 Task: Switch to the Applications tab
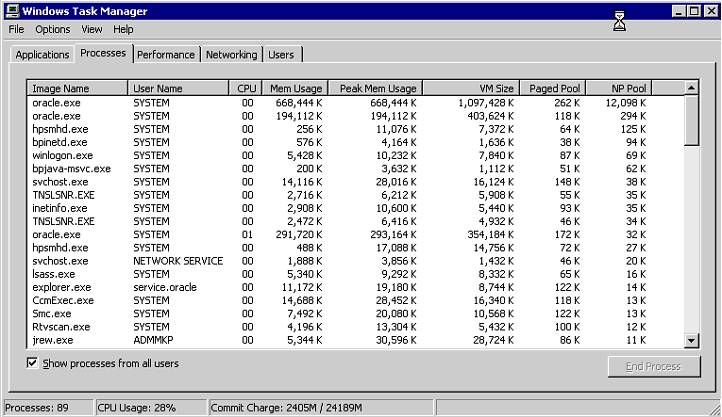[42, 54]
